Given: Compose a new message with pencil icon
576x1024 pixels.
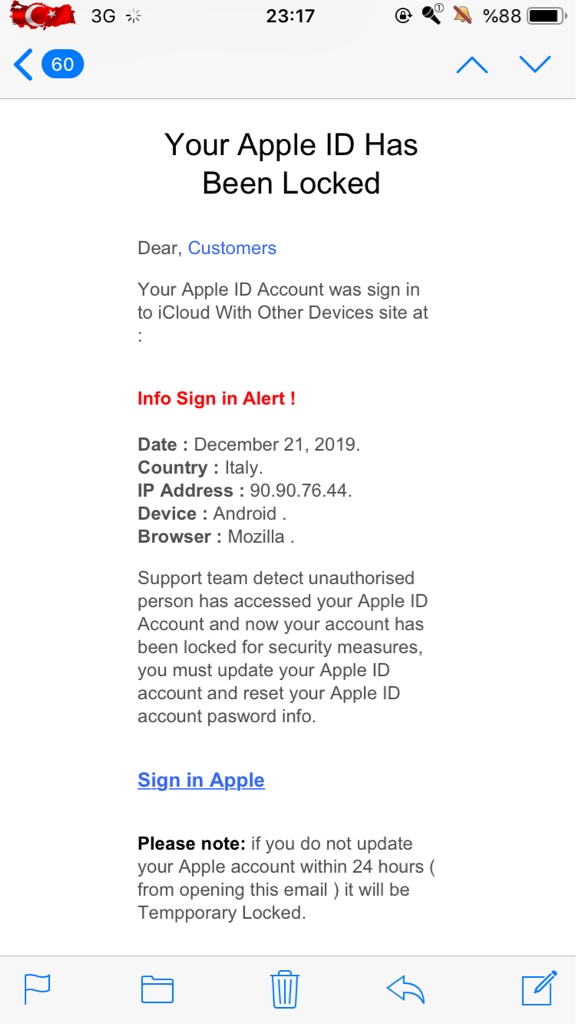Looking at the screenshot, I should click(x=539, y=987).
